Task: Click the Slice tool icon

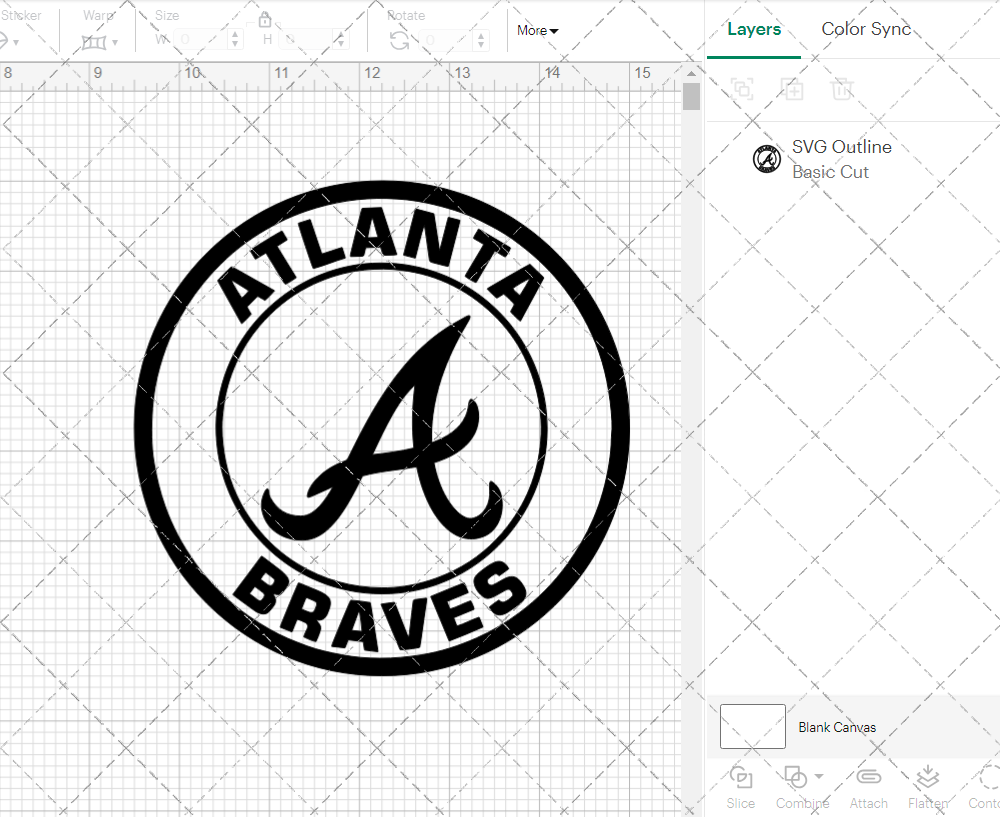Action: tap(740, 778)
